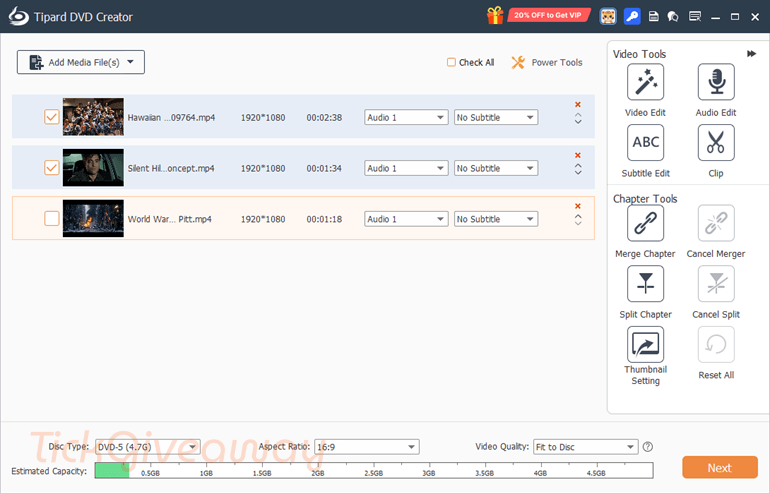Viewport: 770px width, 494px height.
Task: Uncheck the Silent Hil...oncept.mp4 checkbox
Action: point(52,168)
